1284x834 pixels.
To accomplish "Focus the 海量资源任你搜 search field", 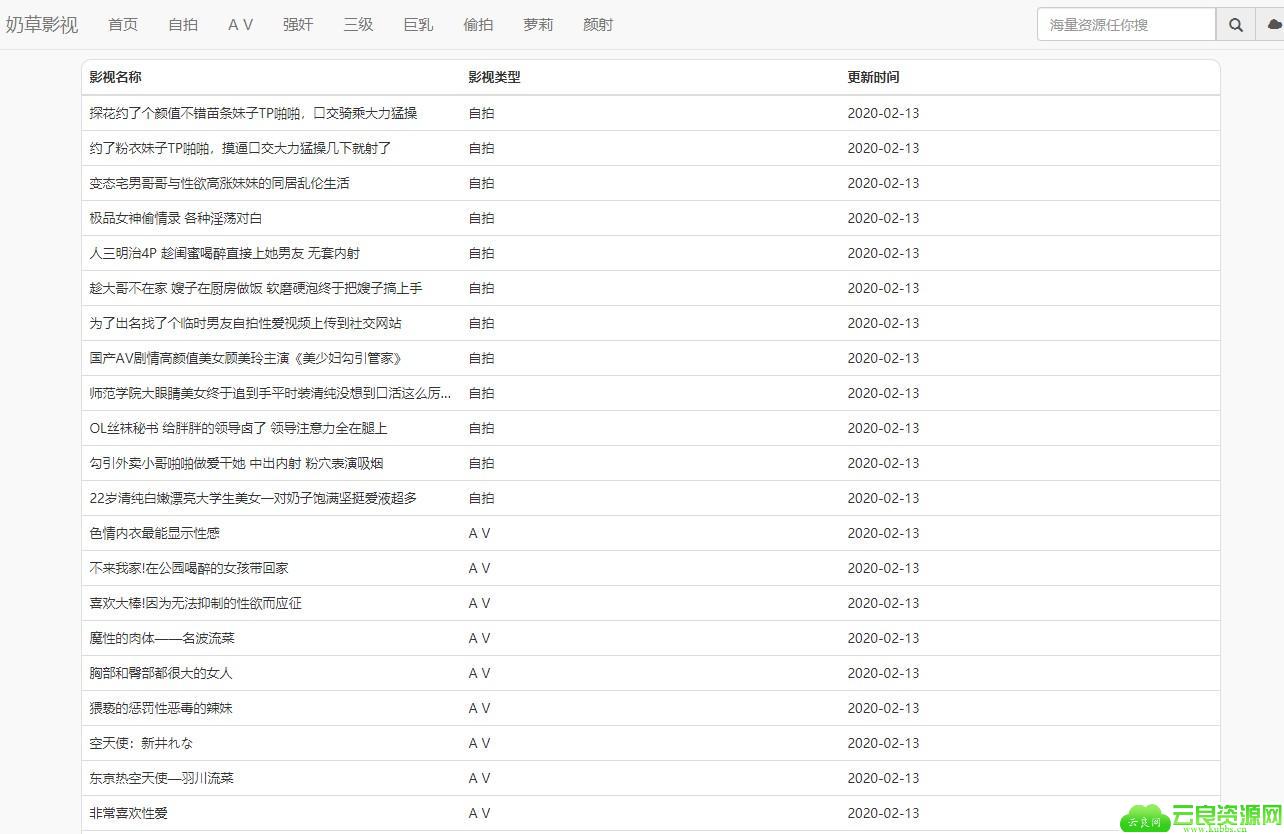I will point(1127,25).
